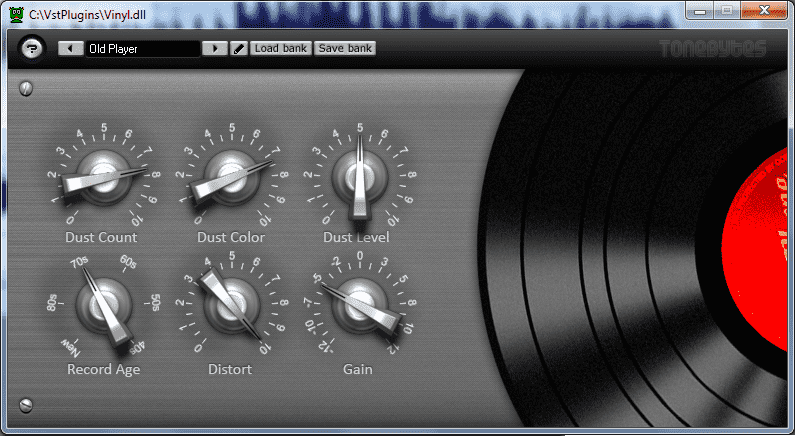This screenshot has height=436, width=795.
Task: Click the Dust Color knob
Action: (232, 176)
